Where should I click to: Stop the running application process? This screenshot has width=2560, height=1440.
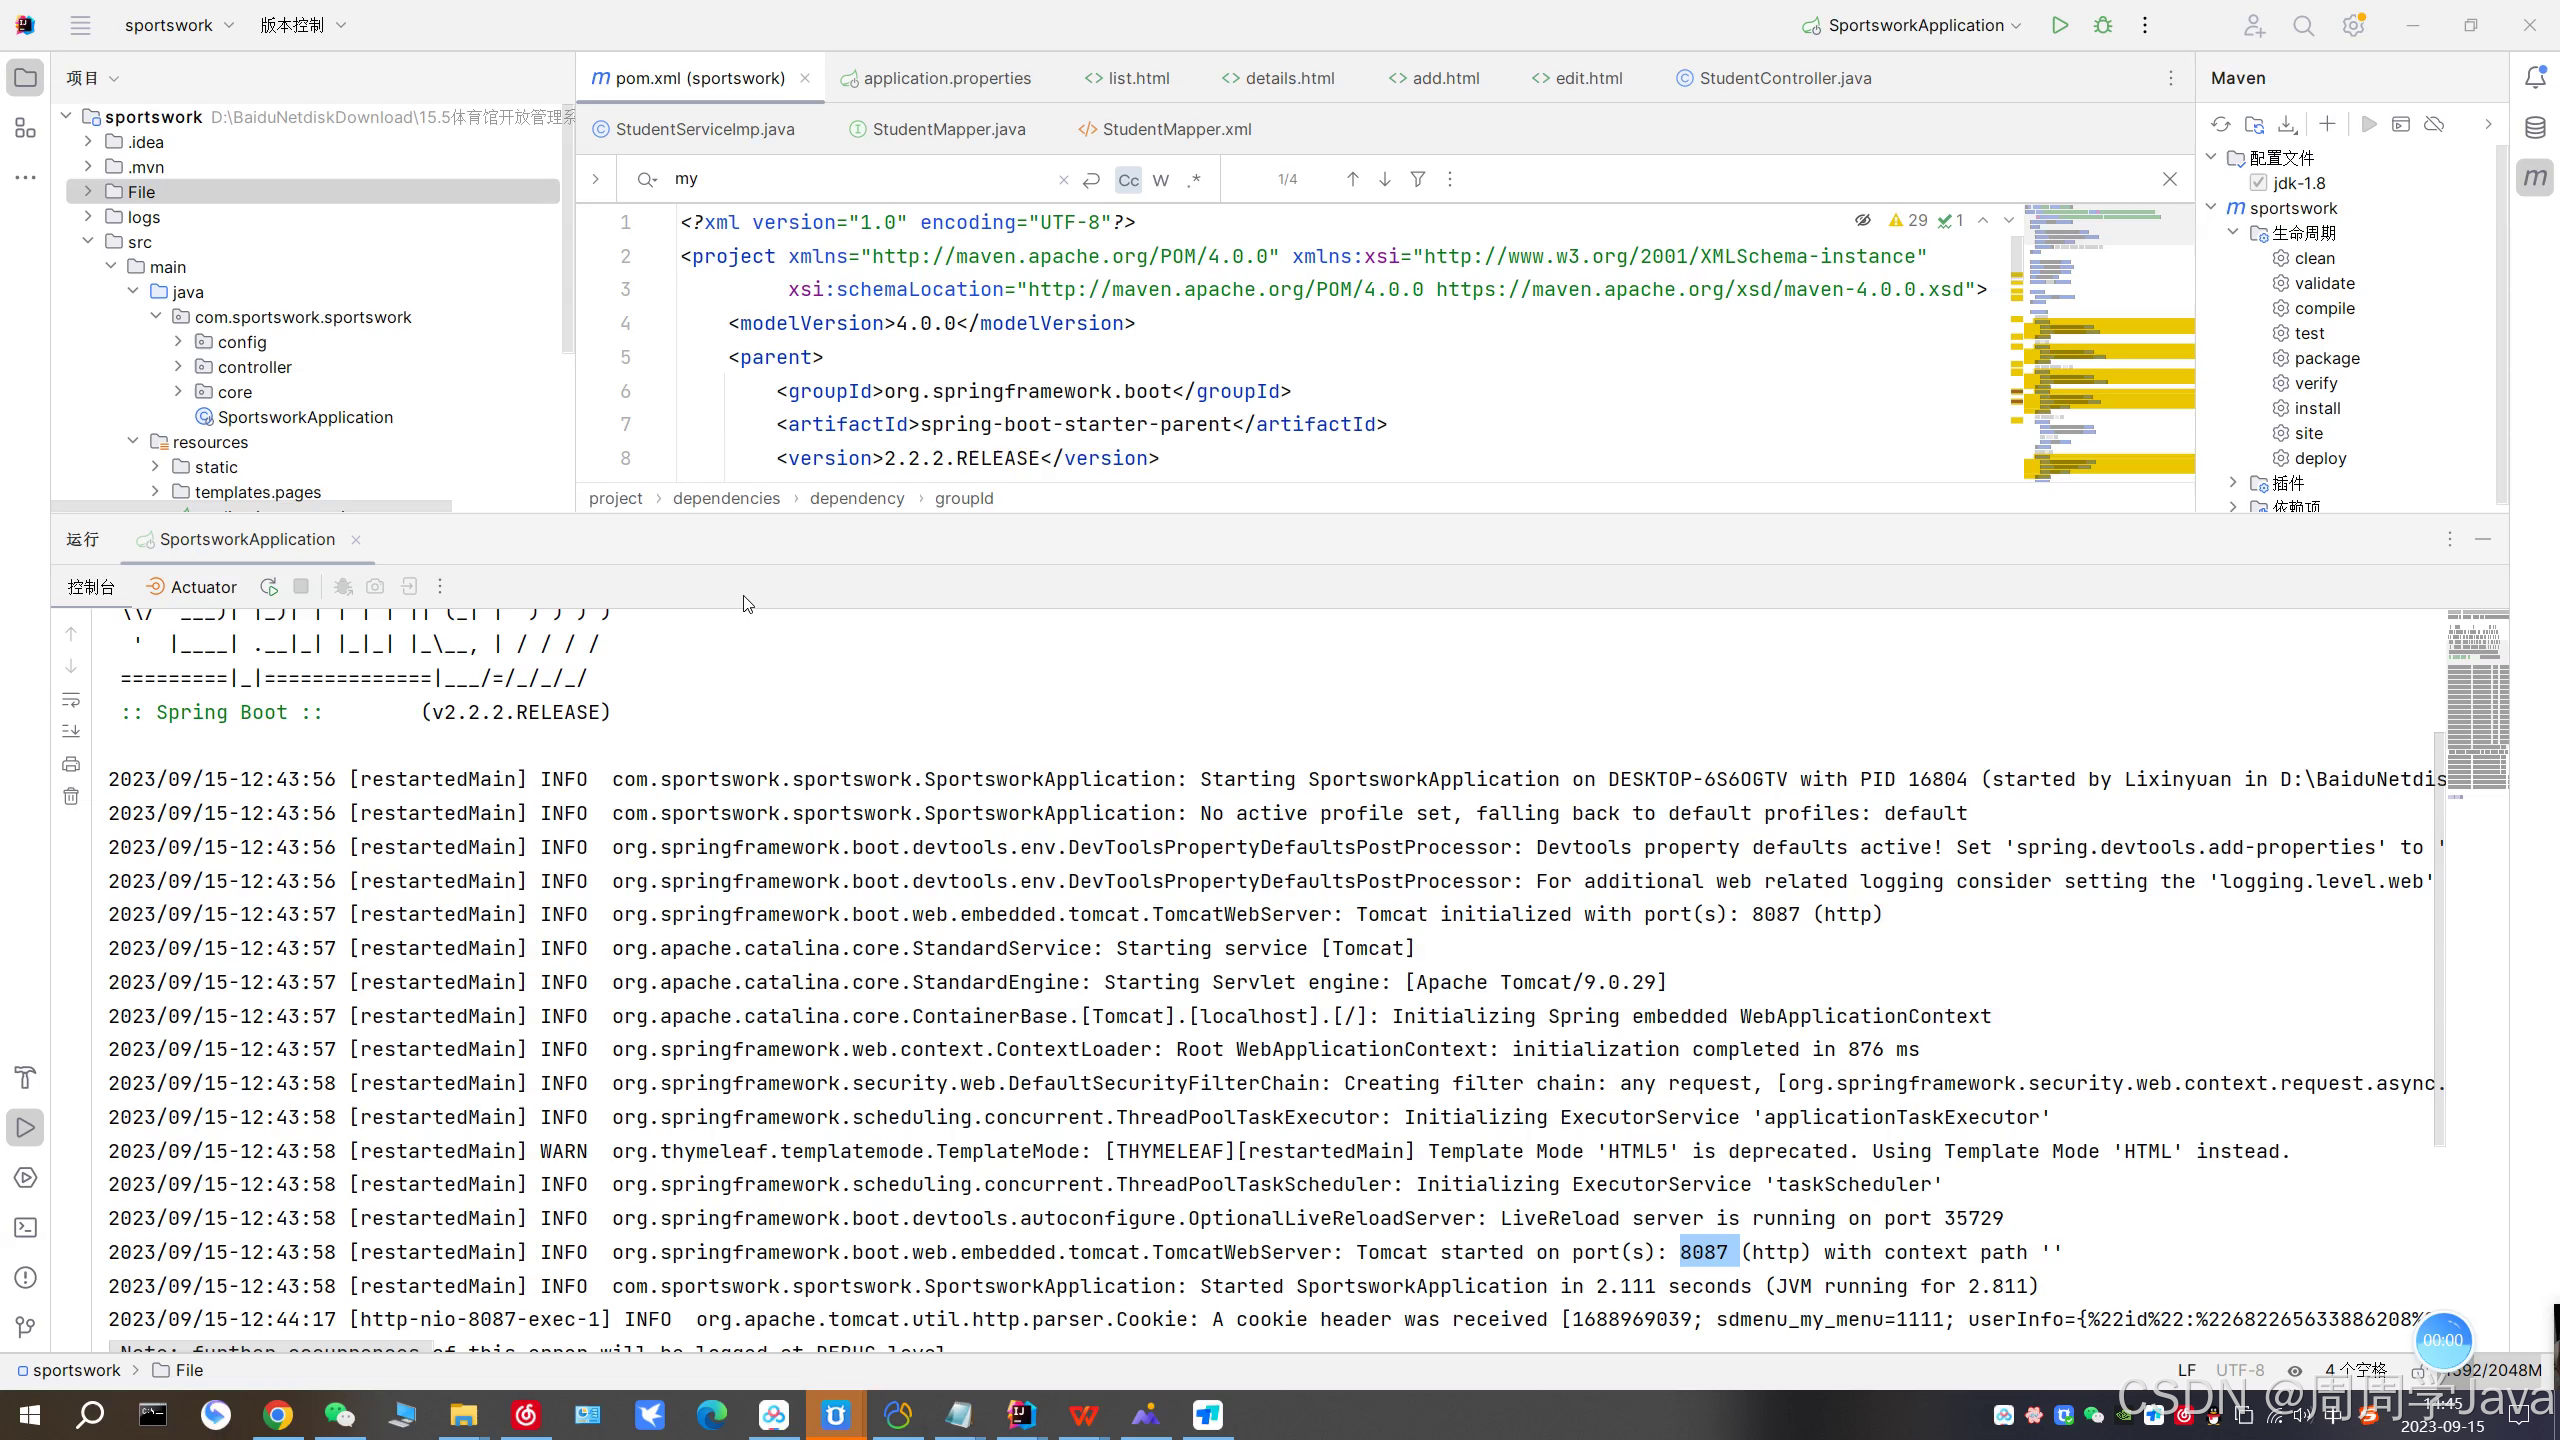coord(301,587)
